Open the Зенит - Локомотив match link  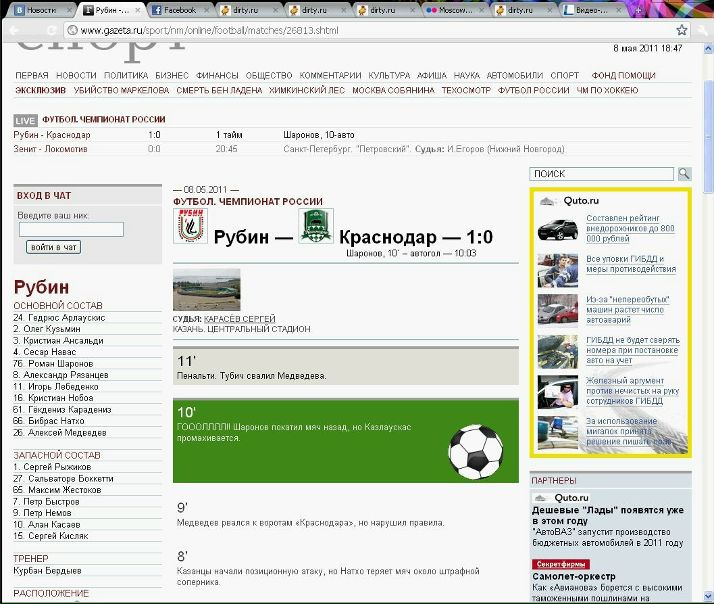coord(51,149)
